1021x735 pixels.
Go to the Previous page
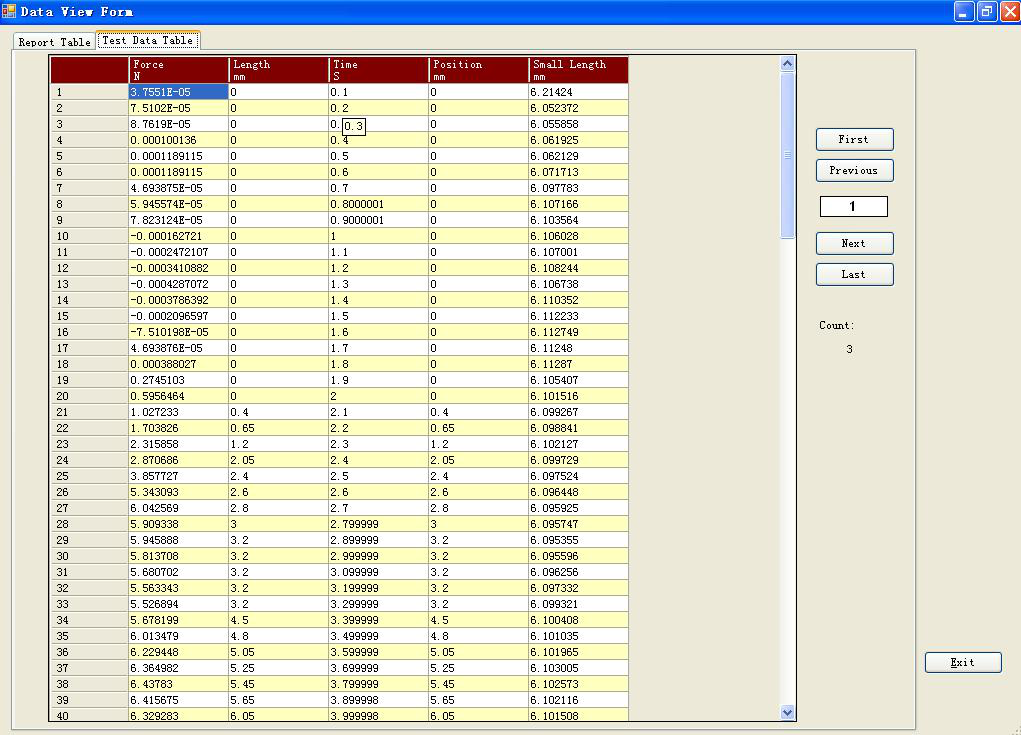[x=853, y=170]
